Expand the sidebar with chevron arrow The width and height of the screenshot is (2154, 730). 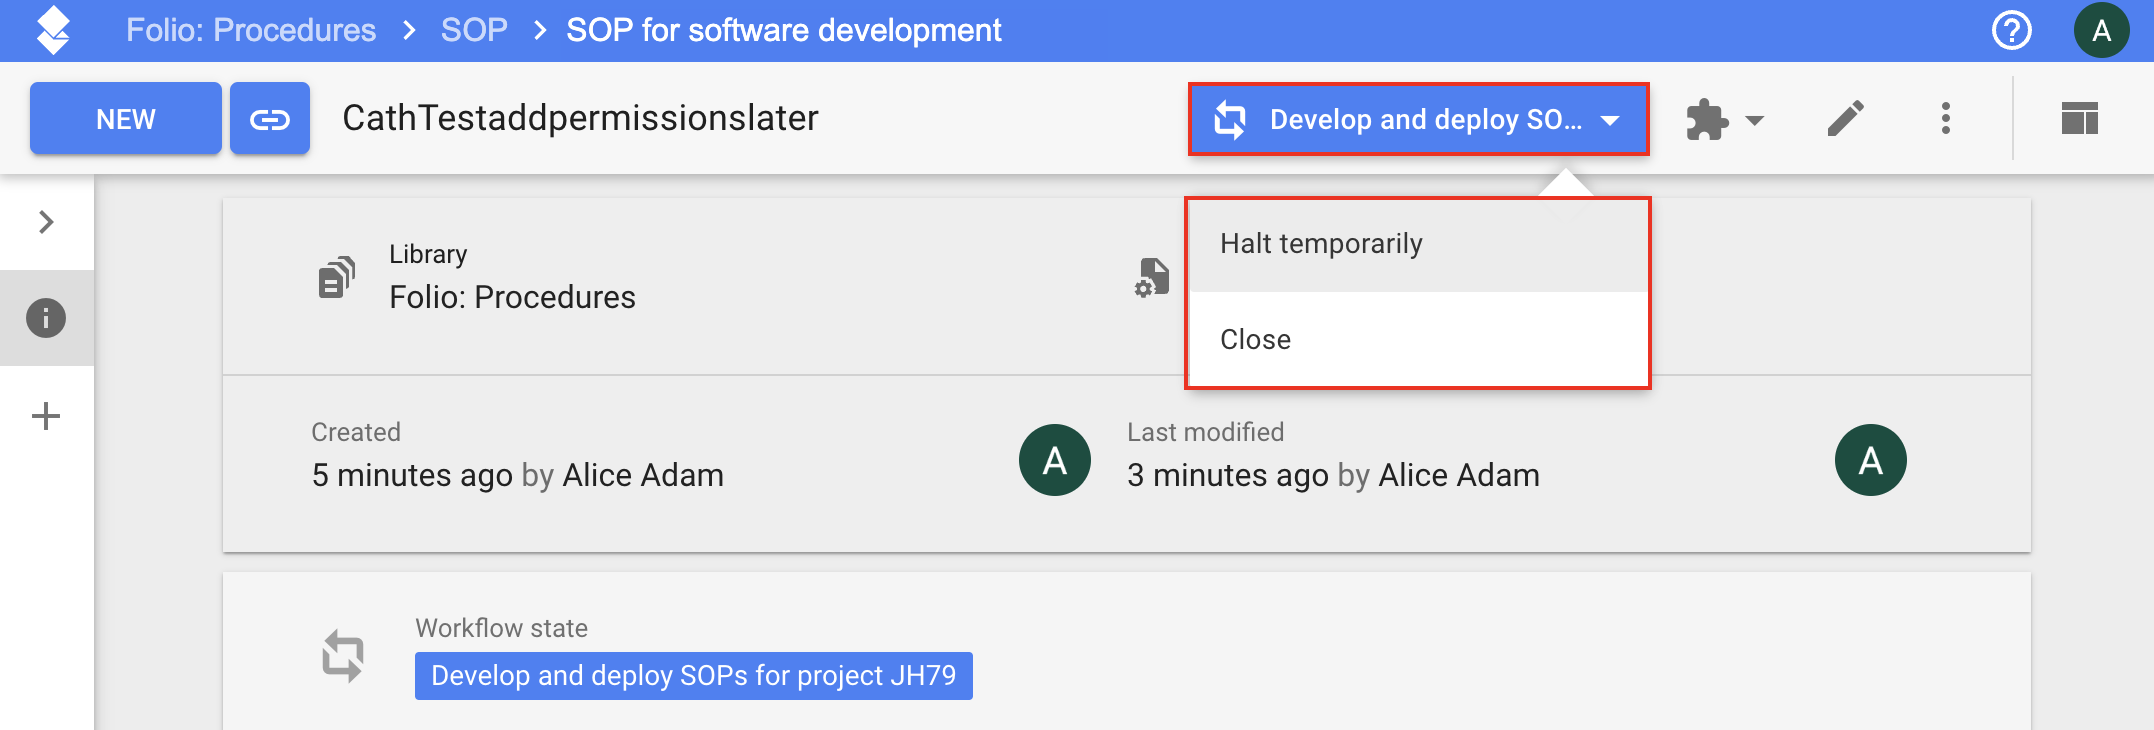click(x=46, y=222)
